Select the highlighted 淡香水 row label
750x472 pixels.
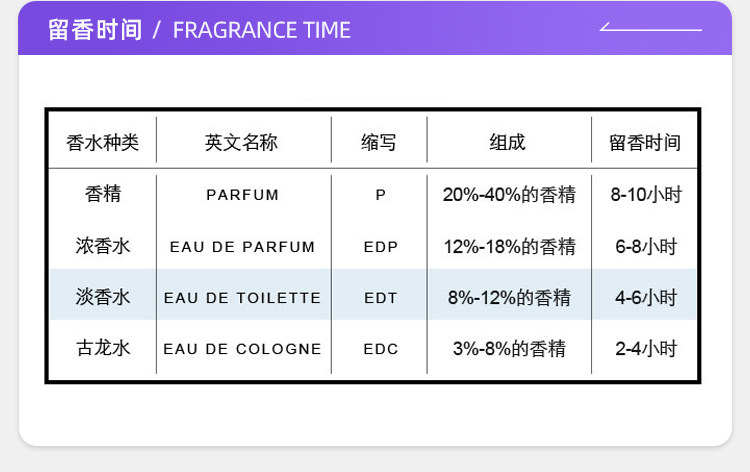coord(102,297)
